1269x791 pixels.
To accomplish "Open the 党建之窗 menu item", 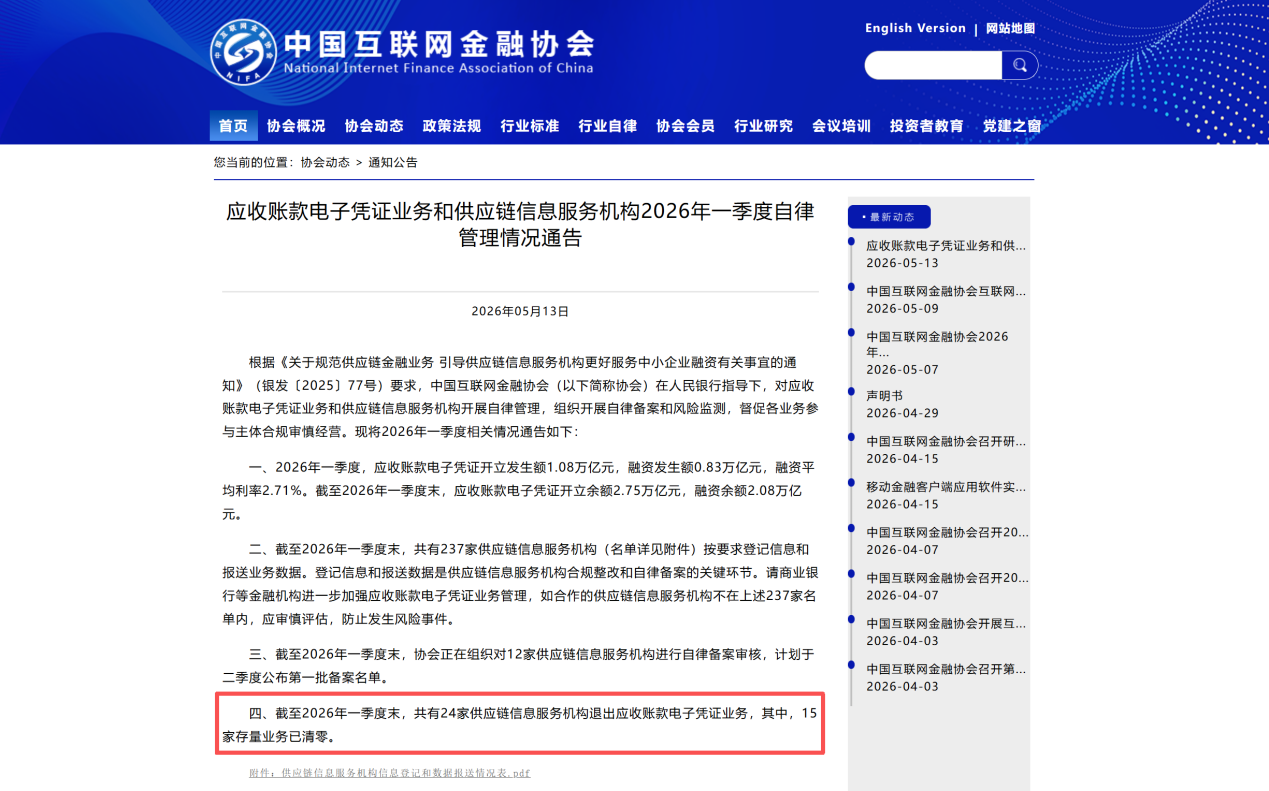I will coord(1012,126).
